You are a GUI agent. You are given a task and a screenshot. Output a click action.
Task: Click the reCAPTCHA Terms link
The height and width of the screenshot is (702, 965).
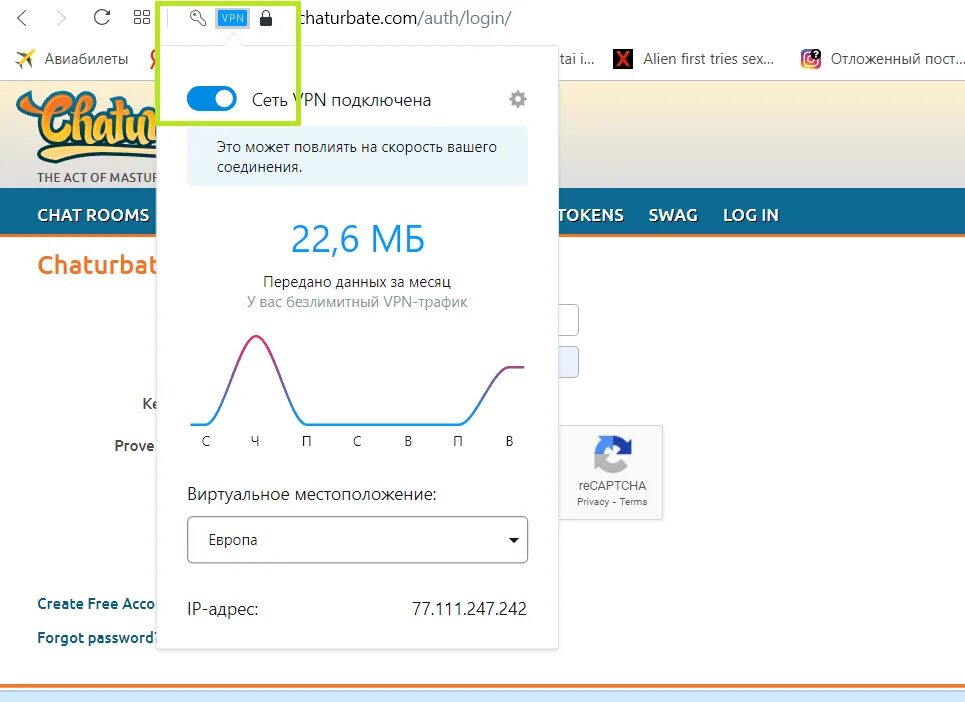633,501
